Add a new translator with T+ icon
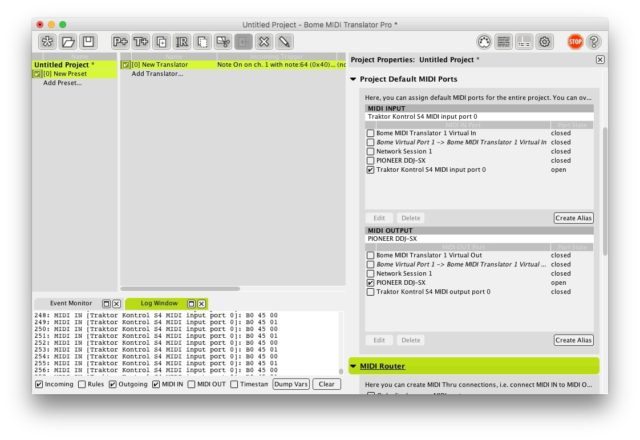Screen dimensions: 640x440 (141, 42)
